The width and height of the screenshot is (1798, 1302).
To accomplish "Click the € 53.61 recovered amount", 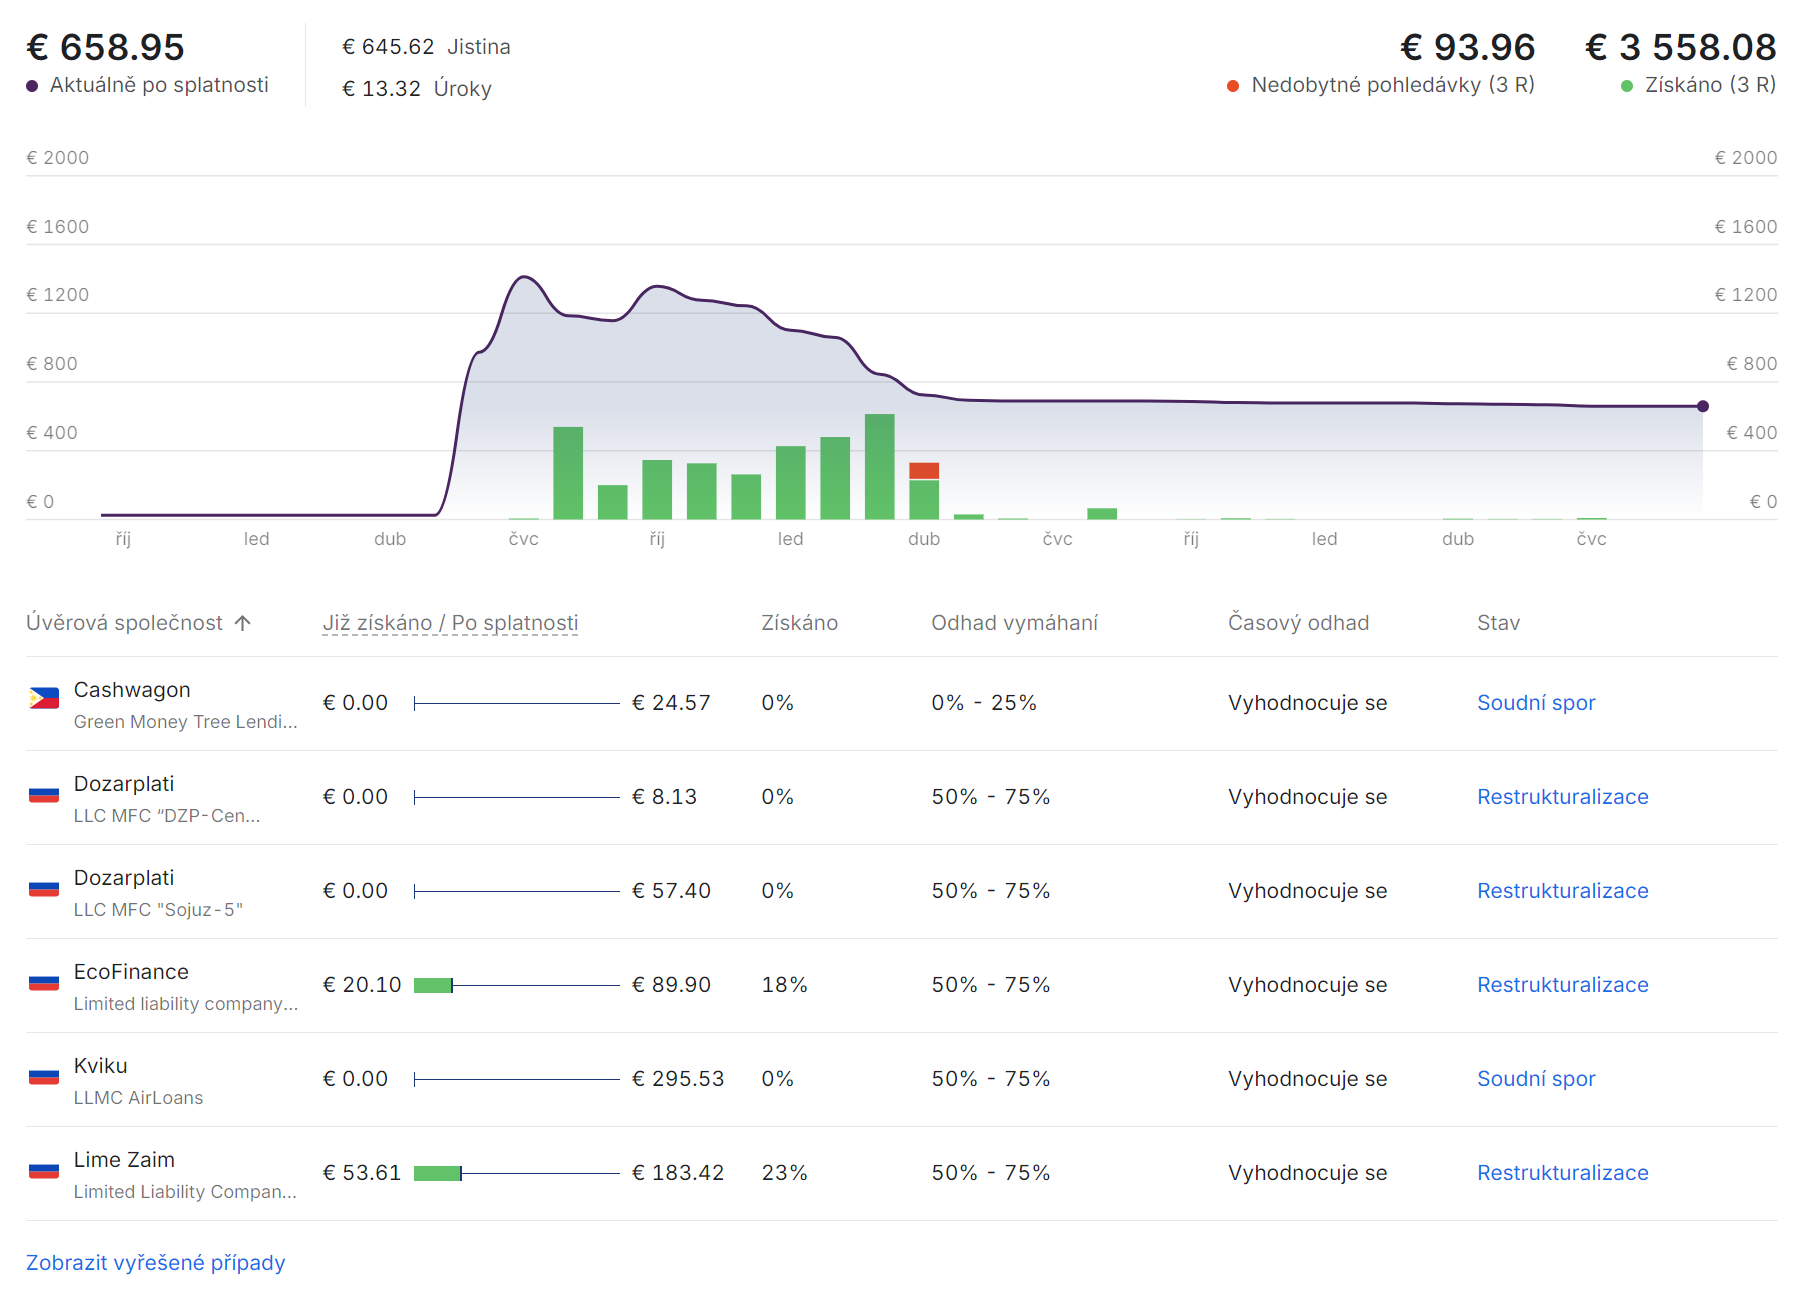I will (362, 1173).
